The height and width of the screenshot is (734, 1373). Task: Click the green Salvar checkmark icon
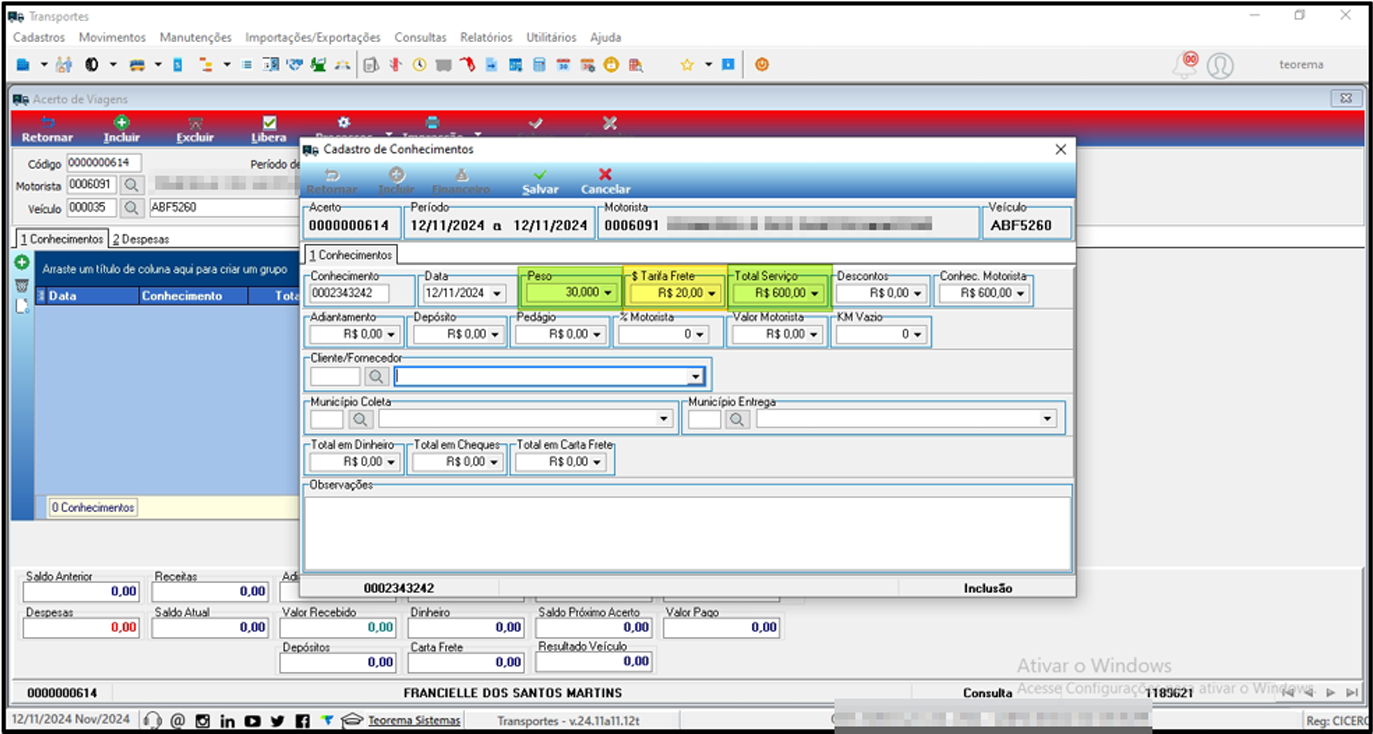coord(540,175)
